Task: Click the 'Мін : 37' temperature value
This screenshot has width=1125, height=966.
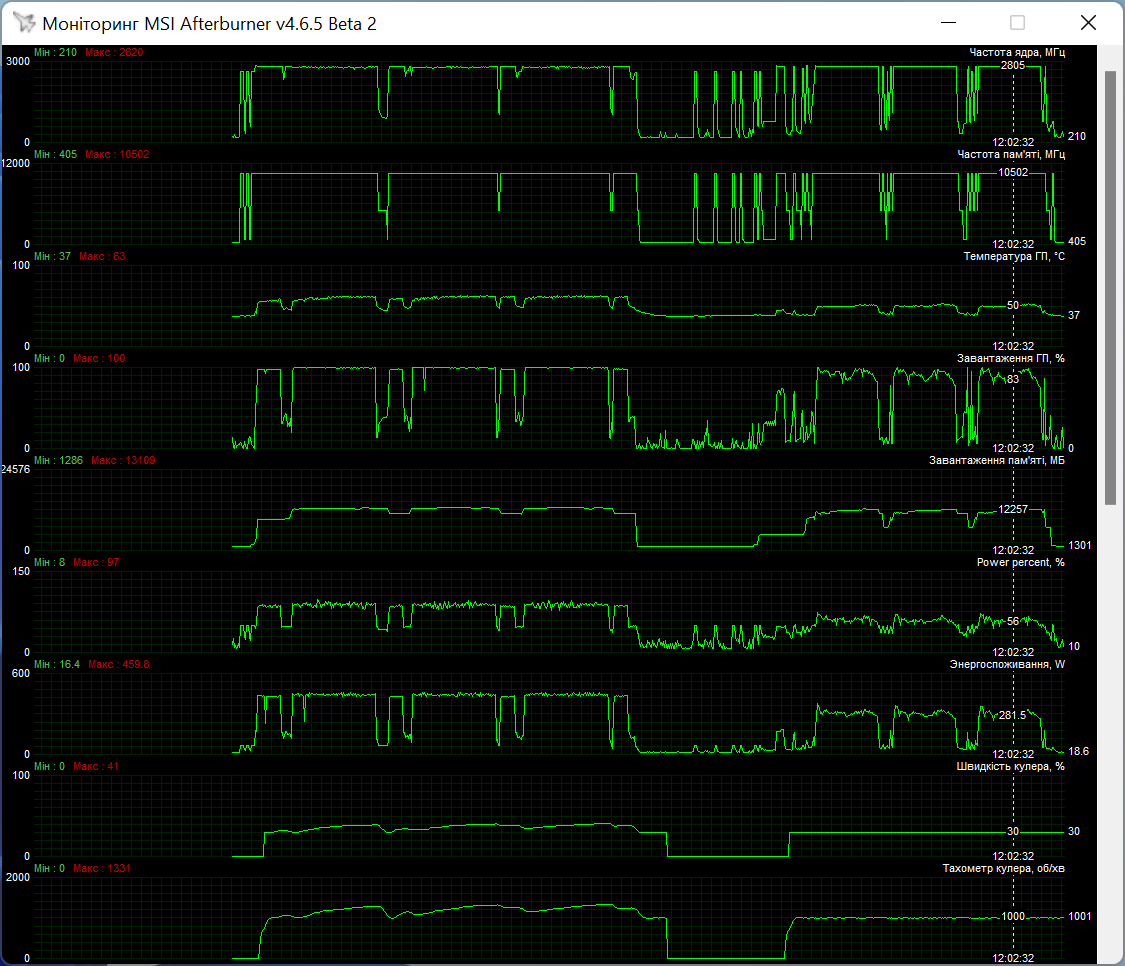Action: [52, 256]
